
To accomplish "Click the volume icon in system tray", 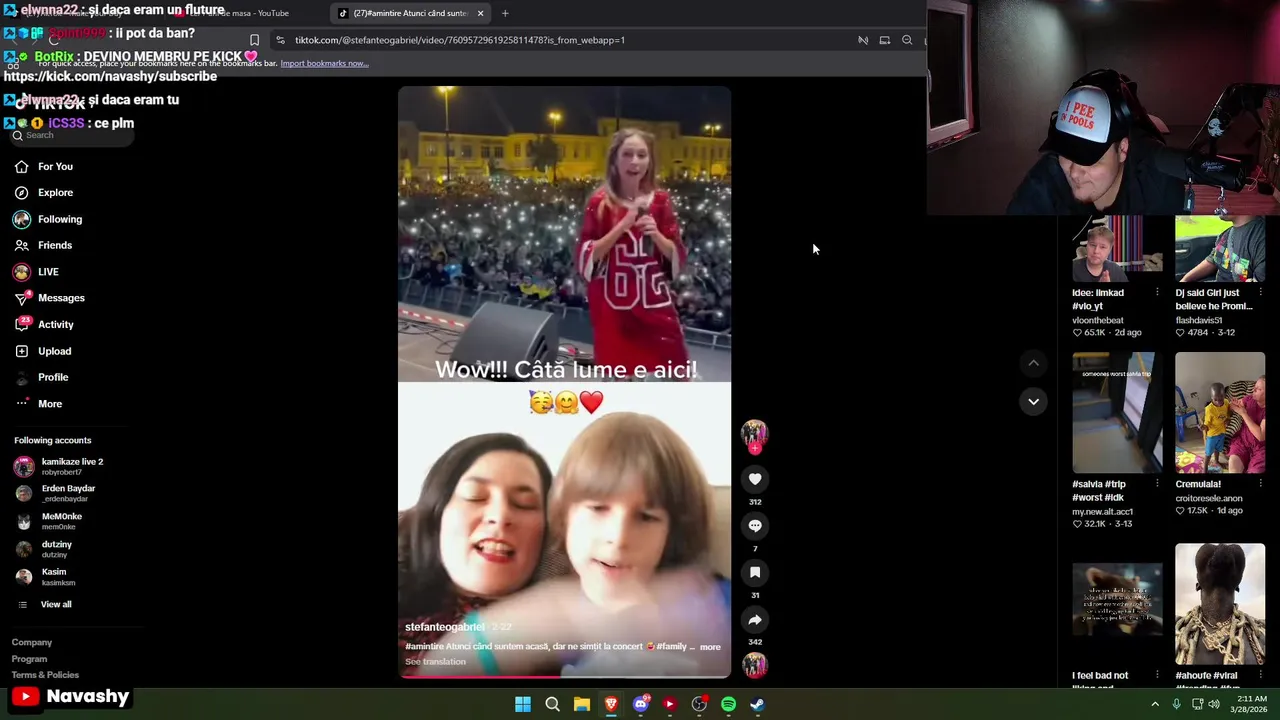I will pos(1214,704).
